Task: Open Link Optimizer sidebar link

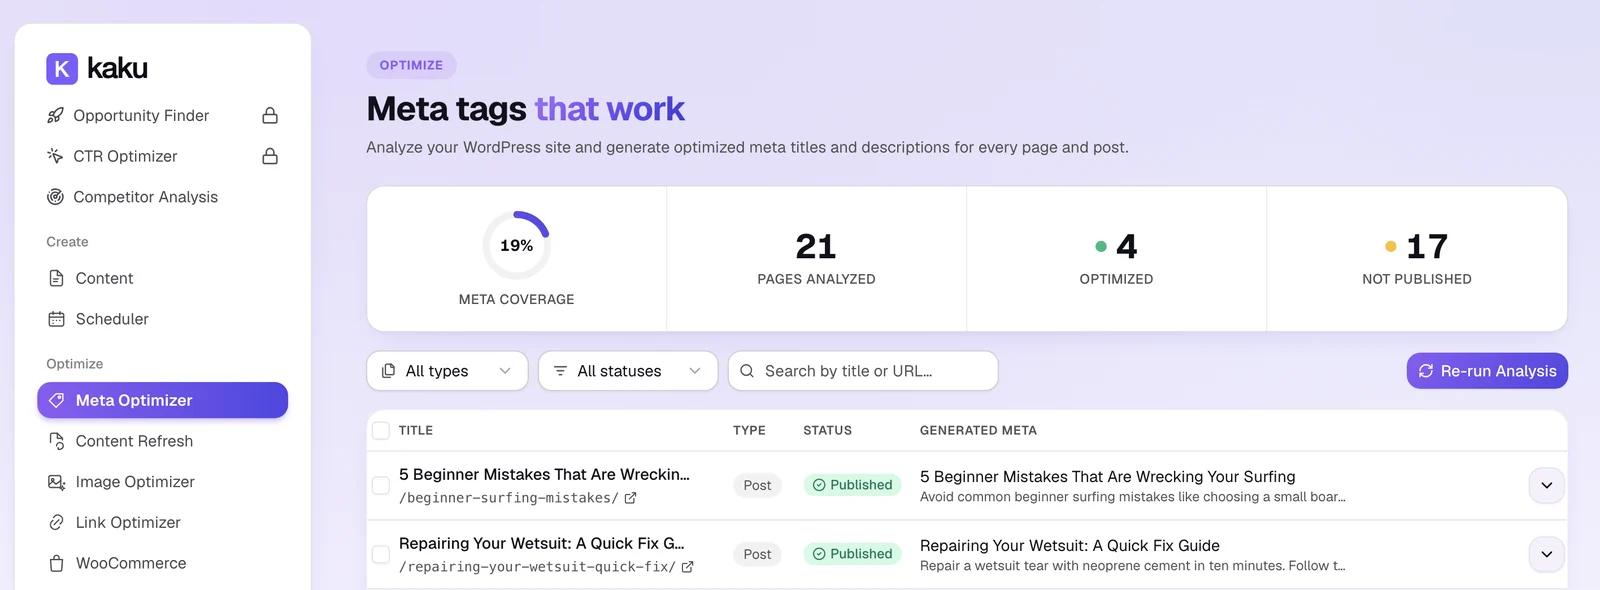Action: click(162, 522)
